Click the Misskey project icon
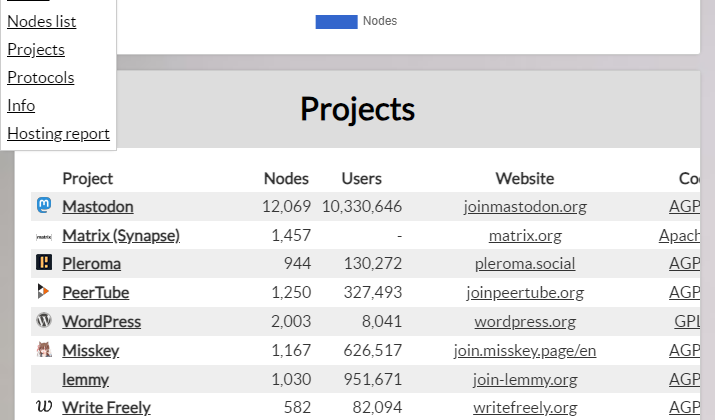The height and width of the screenshot is (420, 715). [44, 349]
